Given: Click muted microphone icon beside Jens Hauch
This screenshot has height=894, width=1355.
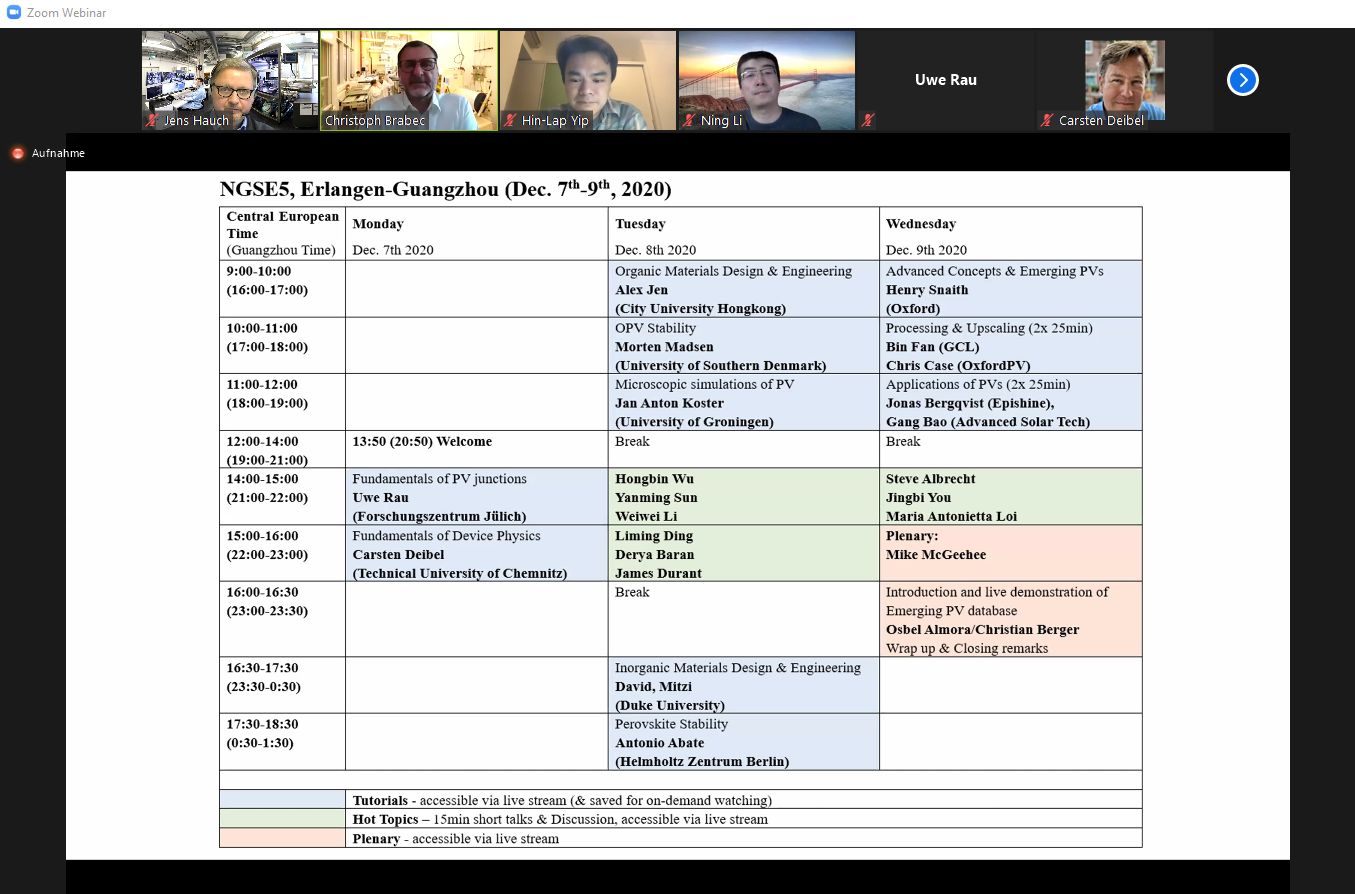Looking at the screenshot, I should tap(153, 121).
